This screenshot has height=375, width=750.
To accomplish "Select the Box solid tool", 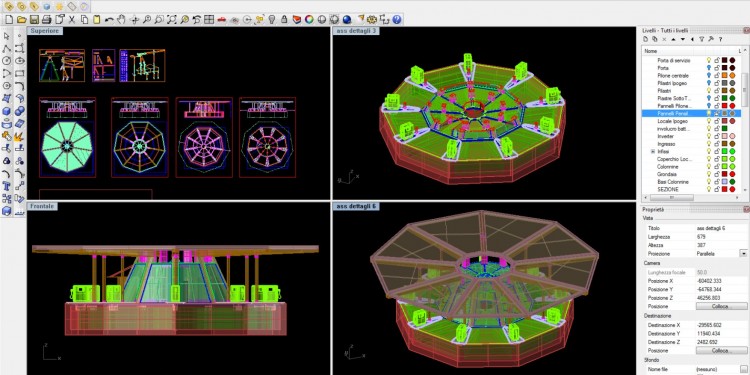I will tap(7, 111).
